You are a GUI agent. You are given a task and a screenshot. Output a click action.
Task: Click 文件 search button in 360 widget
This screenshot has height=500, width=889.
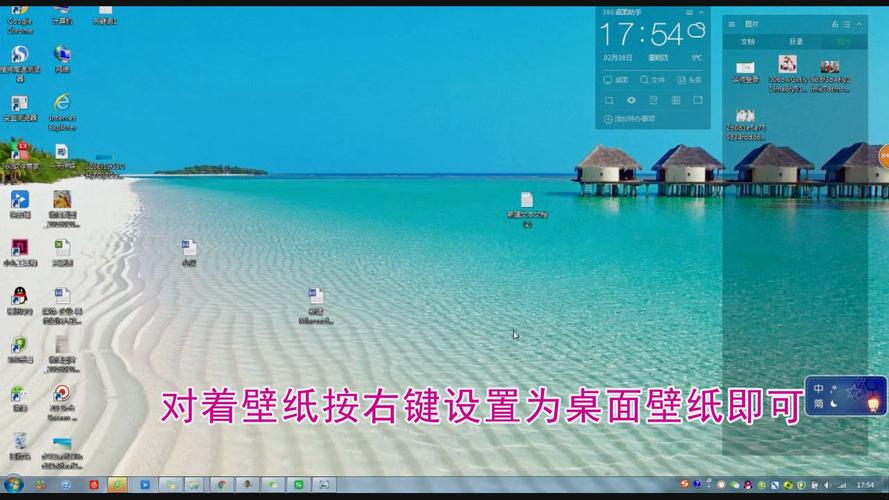coord(653,80)
